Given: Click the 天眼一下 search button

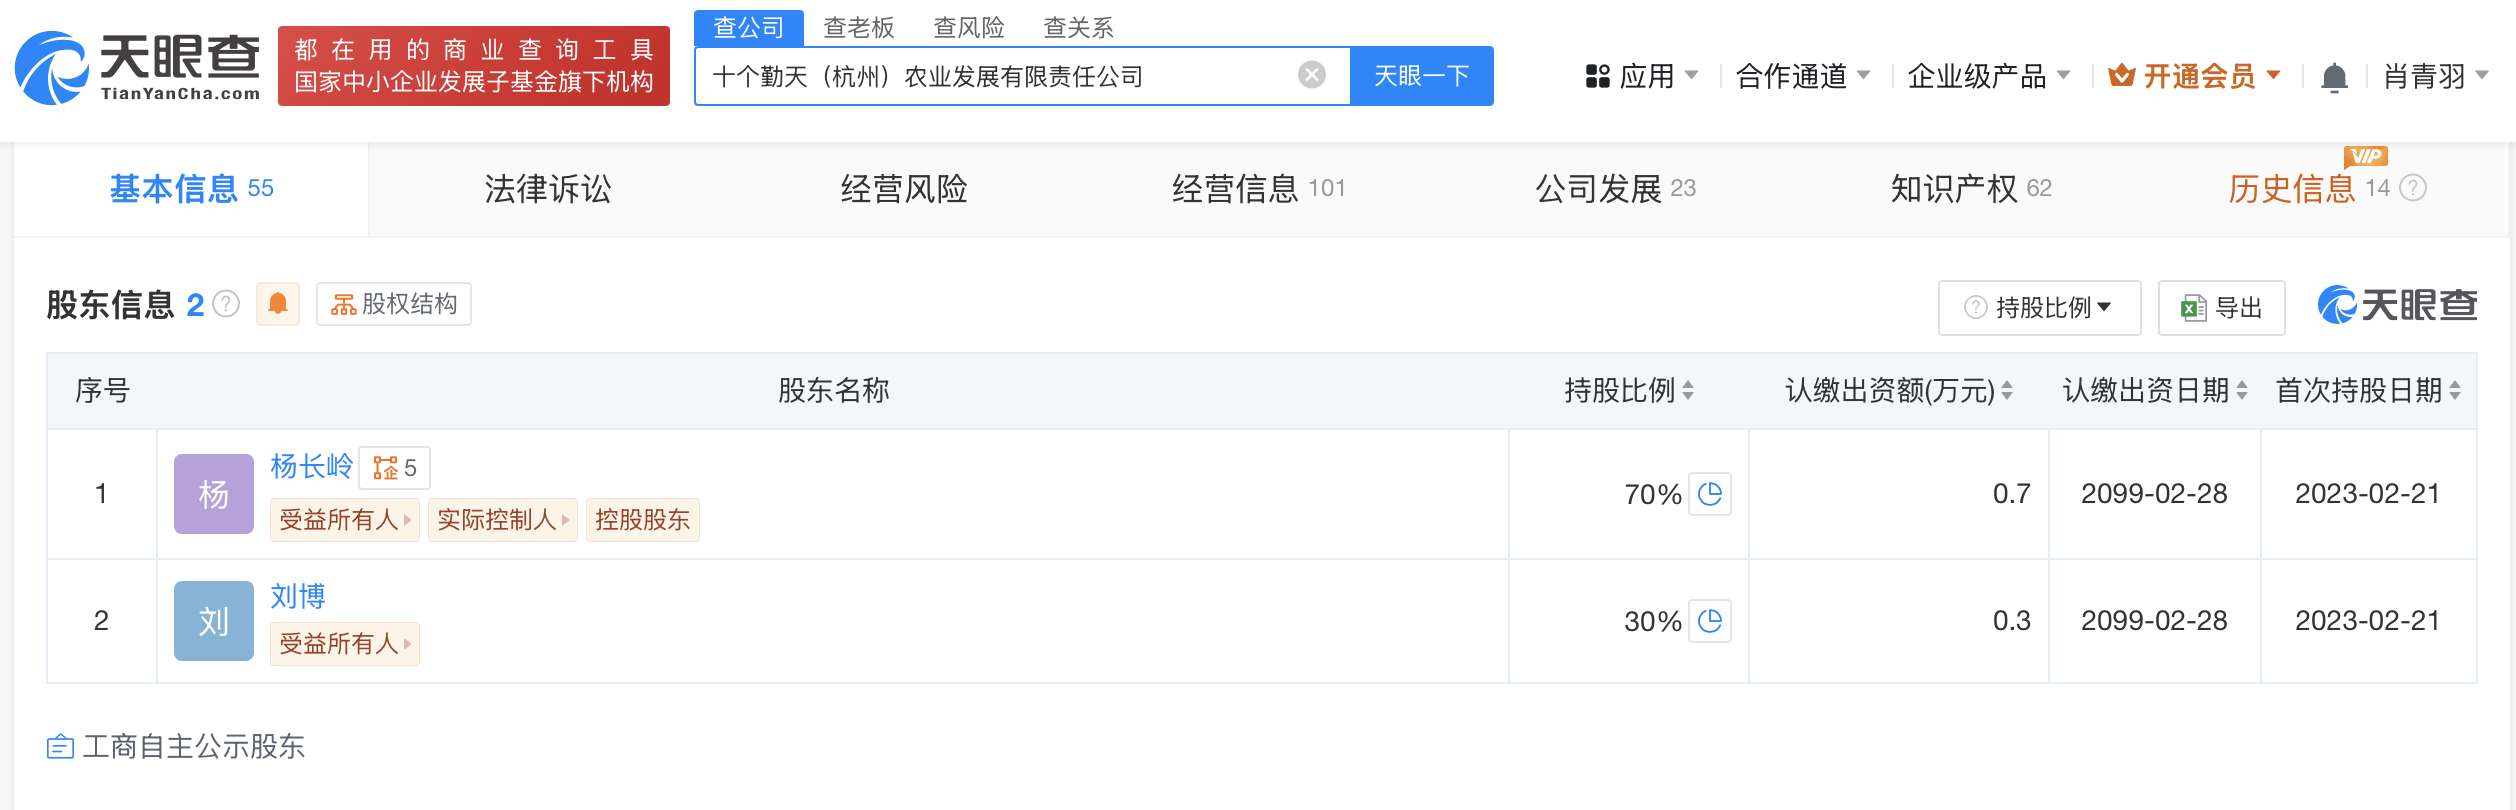Looking at the screenshot, I should pyautogui.click(x=1421, y=76).
